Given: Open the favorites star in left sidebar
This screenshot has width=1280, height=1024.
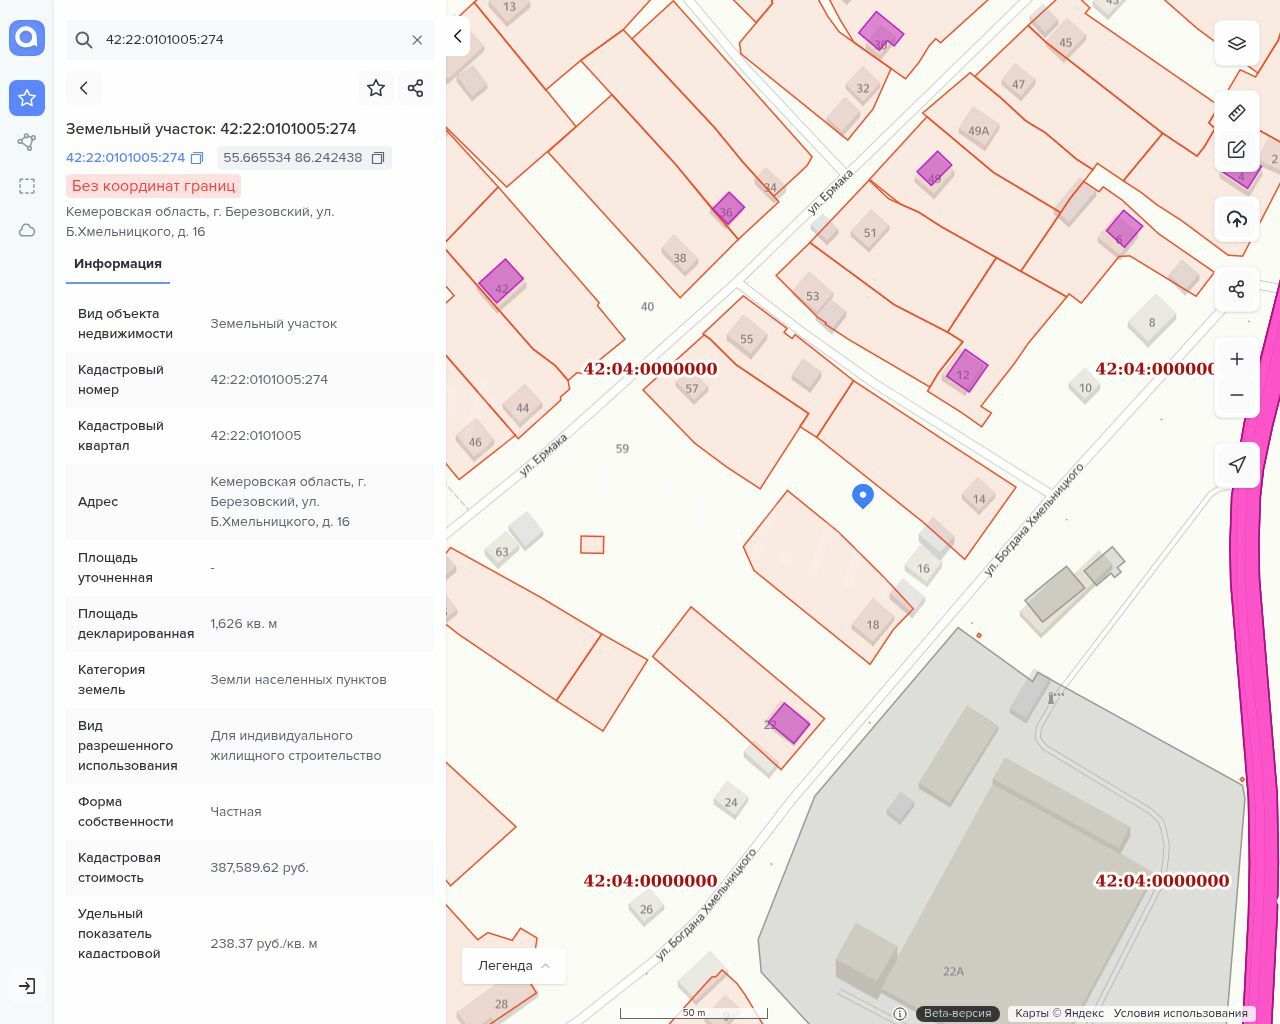Looking at the screenshot, I should 27,98.
